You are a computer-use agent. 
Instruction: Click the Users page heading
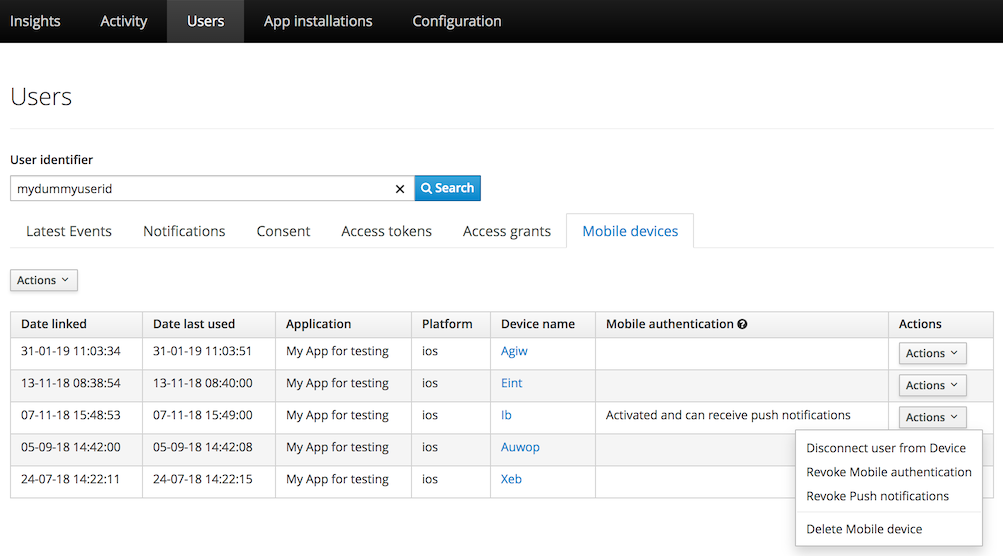41,97
